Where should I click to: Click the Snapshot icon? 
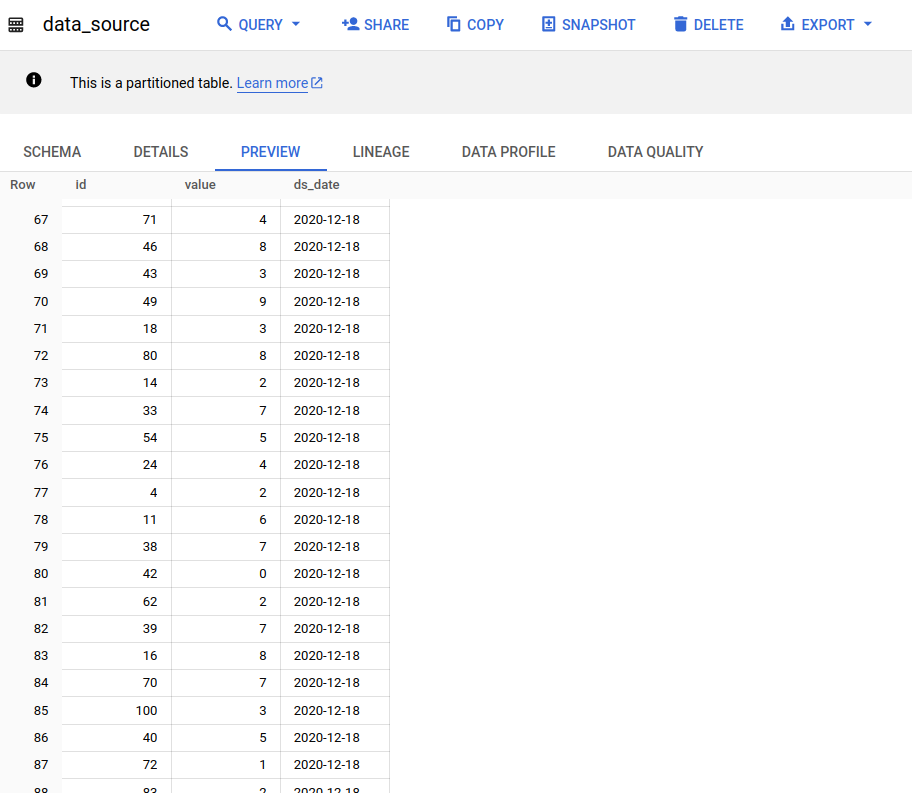pyautogui.click(x=548, y=24)
